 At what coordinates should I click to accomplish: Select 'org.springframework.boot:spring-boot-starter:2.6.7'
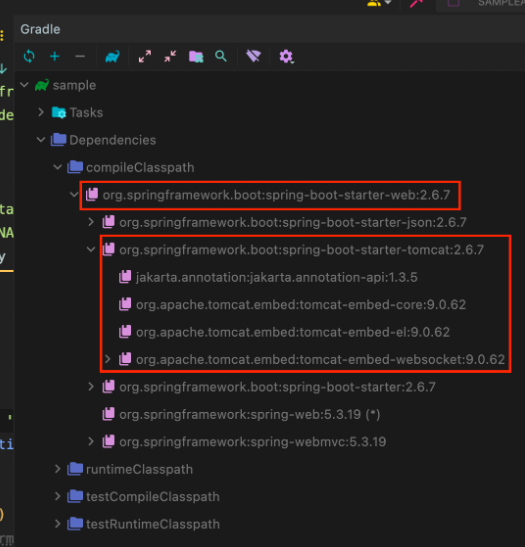click(277, 387)
